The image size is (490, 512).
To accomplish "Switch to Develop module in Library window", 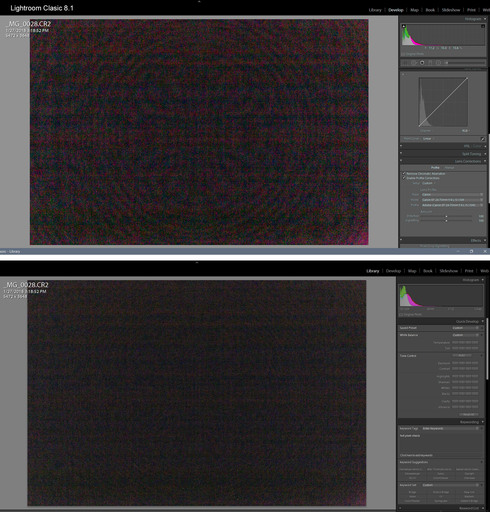I will [x=393, y=271].
